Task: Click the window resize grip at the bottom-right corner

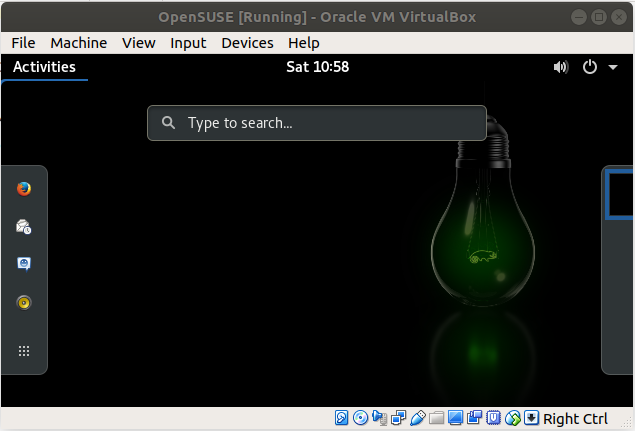Action: pyautogui.click(x=627, y=423)
